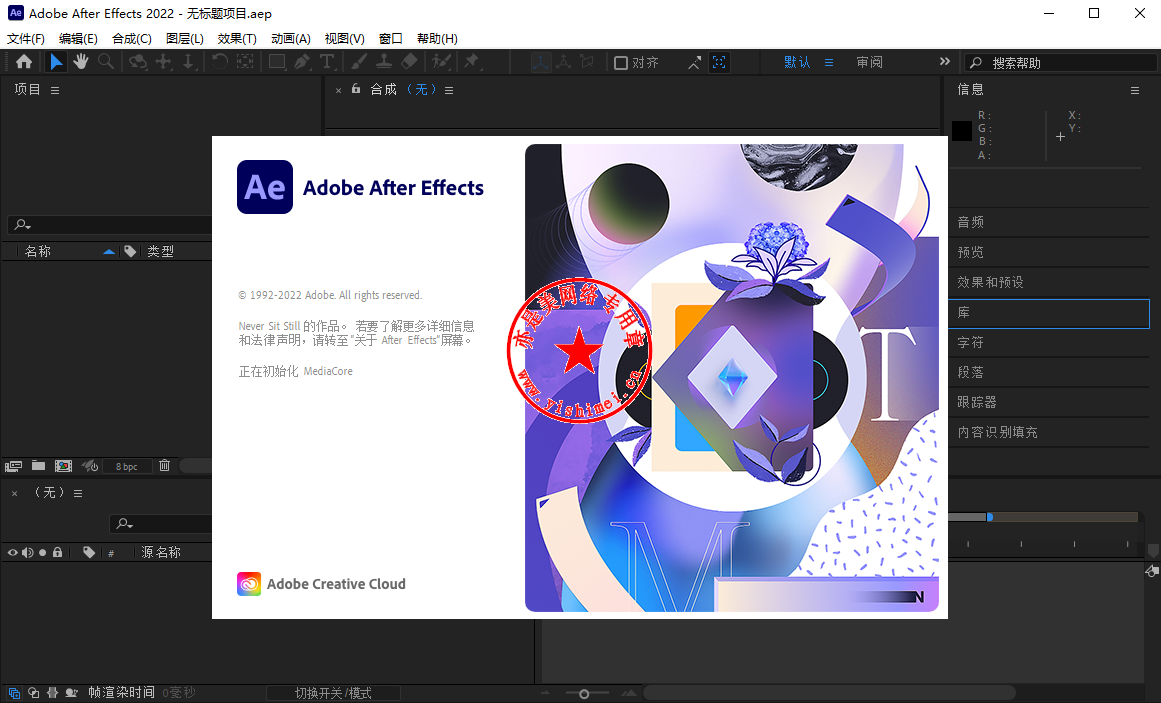Toggle the video eye column in timeline

tap(13, 553)
